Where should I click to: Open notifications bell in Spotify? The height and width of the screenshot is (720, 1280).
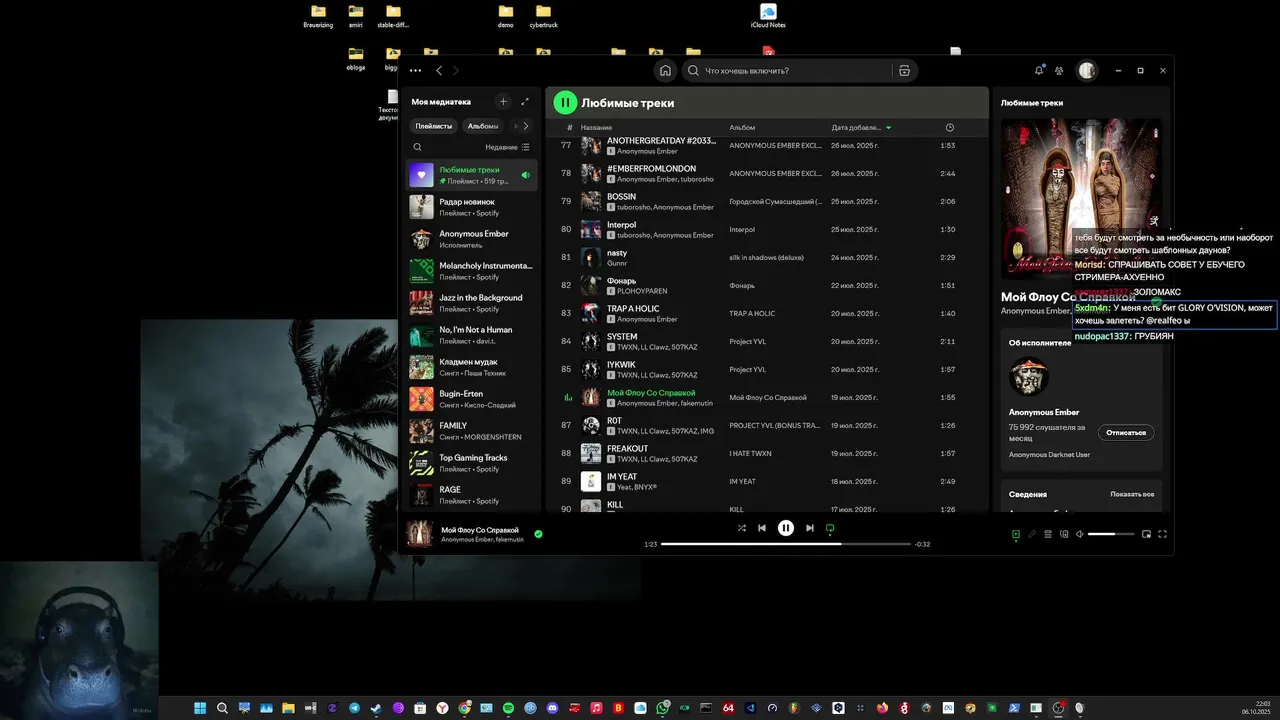1039,70
